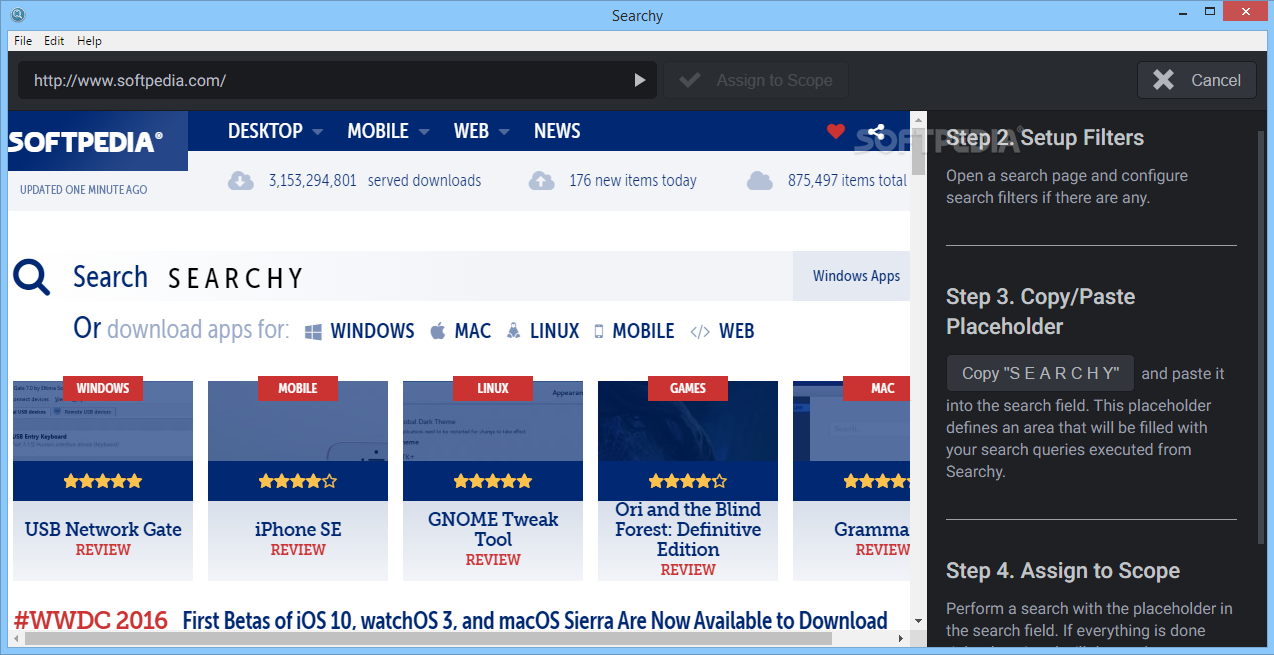Click the 3,153,294,801 served downloads text
The width and height of the screenshot is (1274, 655).
coord(374,181)
